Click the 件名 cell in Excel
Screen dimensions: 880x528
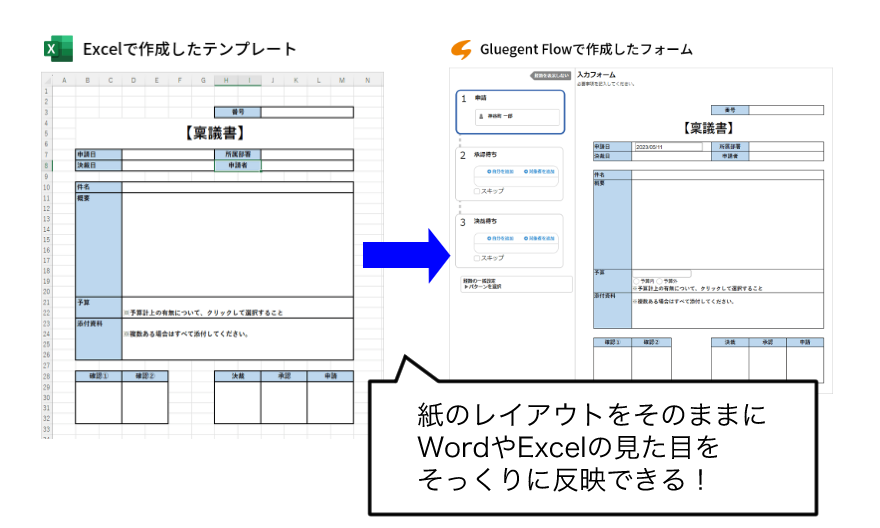(99, 187)
